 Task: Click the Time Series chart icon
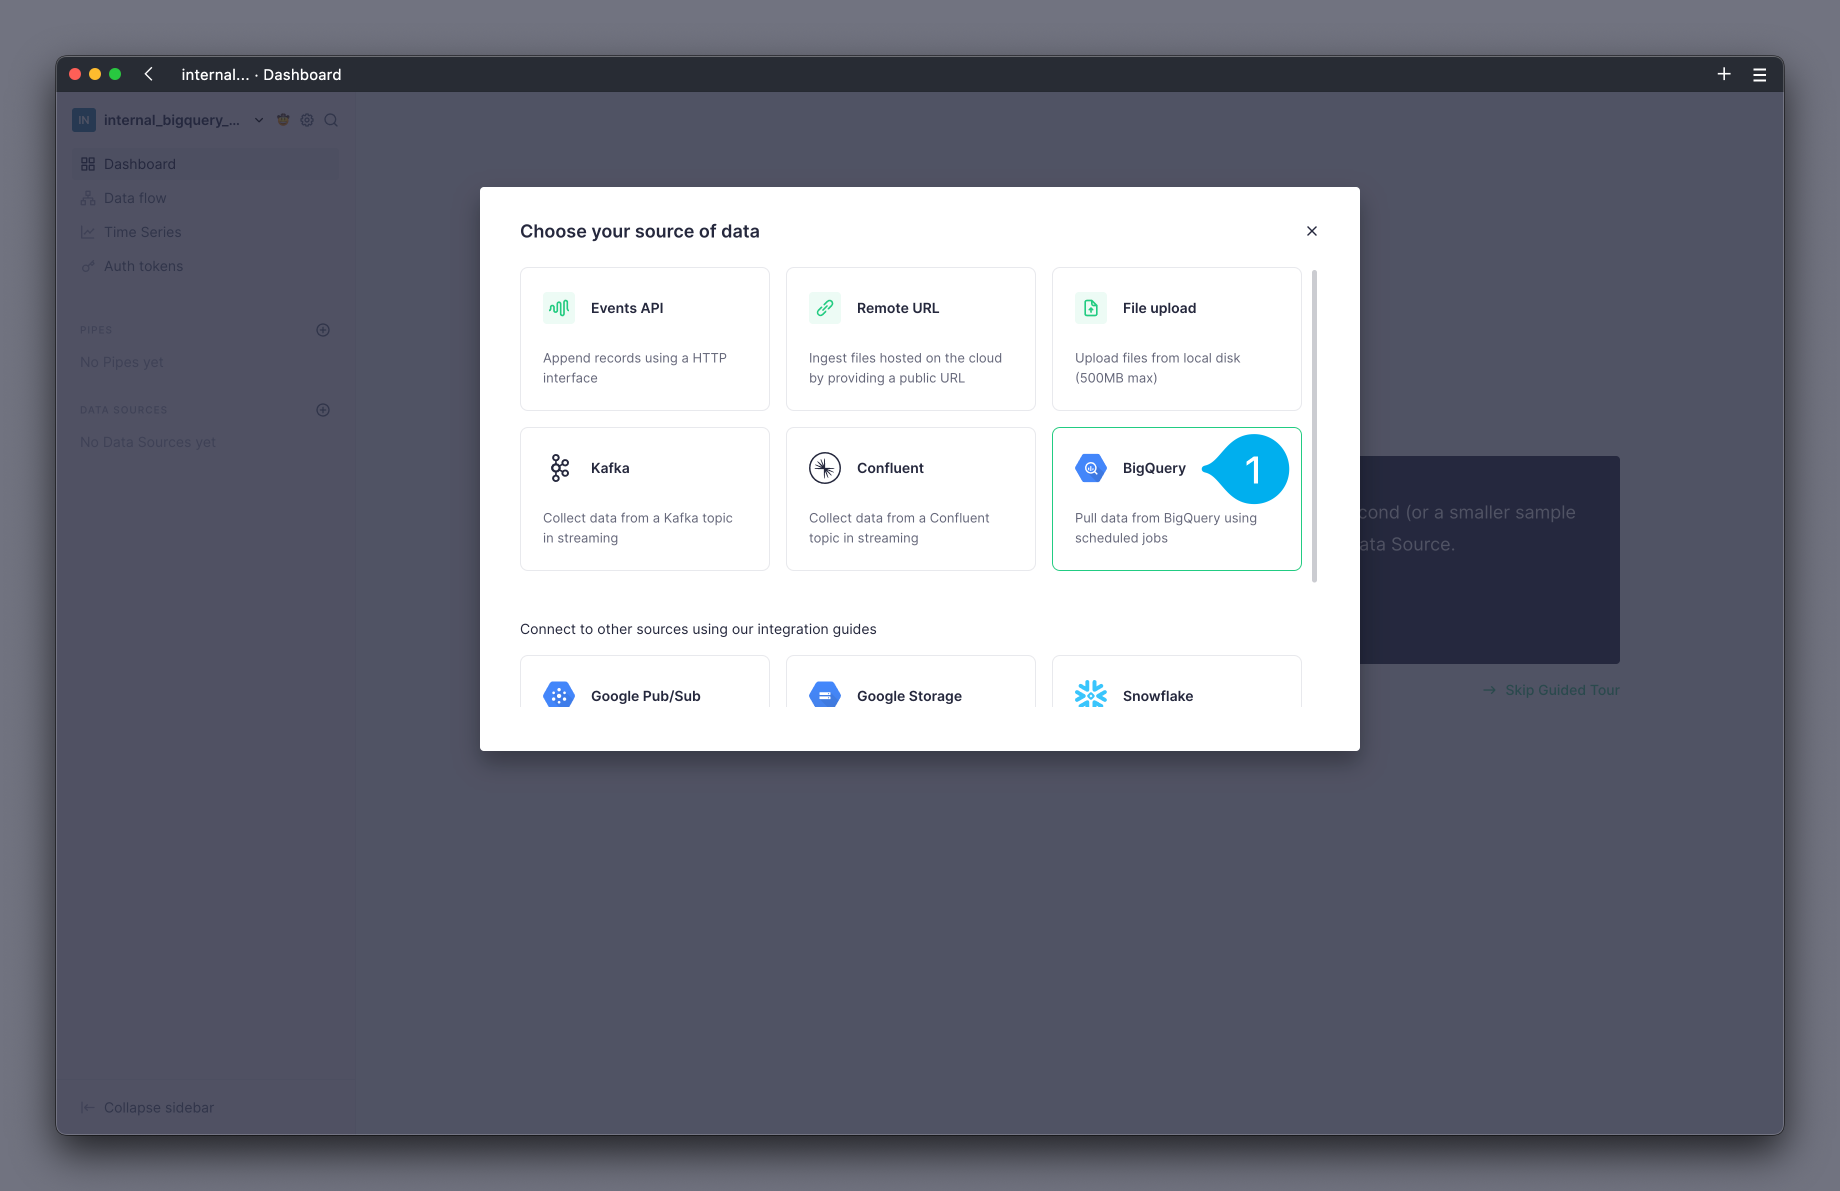88,232
